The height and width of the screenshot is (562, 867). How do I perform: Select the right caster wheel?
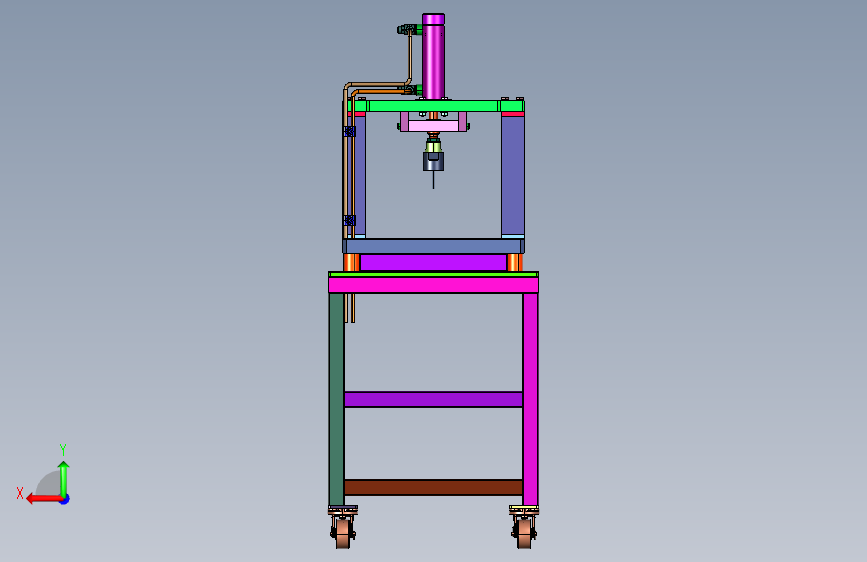pos(524,533)
